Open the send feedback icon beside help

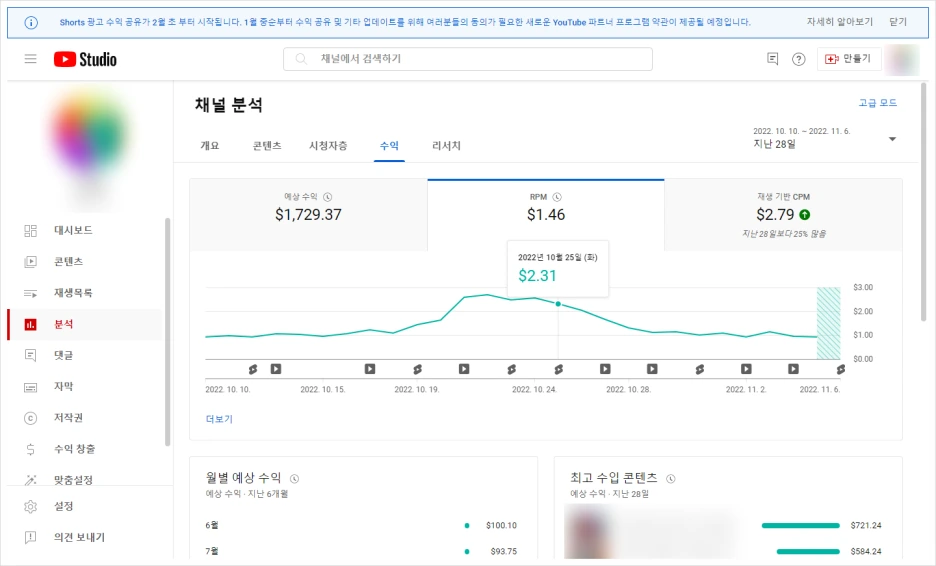coord(772,59)
